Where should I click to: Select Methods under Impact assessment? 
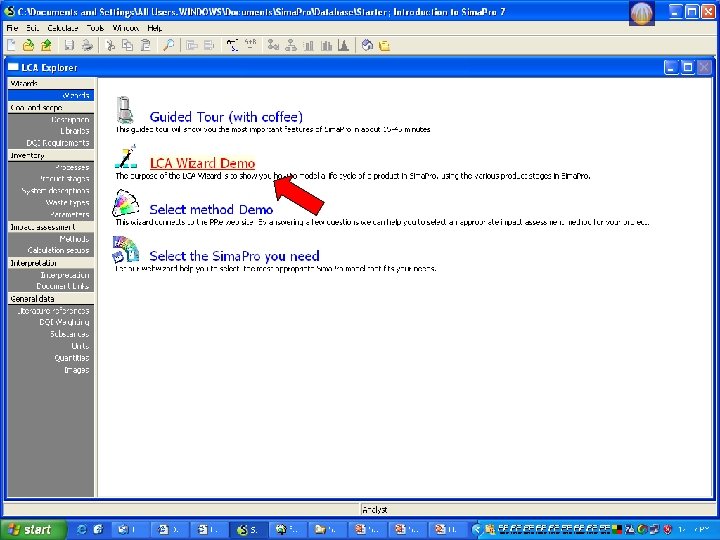coord(74,239)
